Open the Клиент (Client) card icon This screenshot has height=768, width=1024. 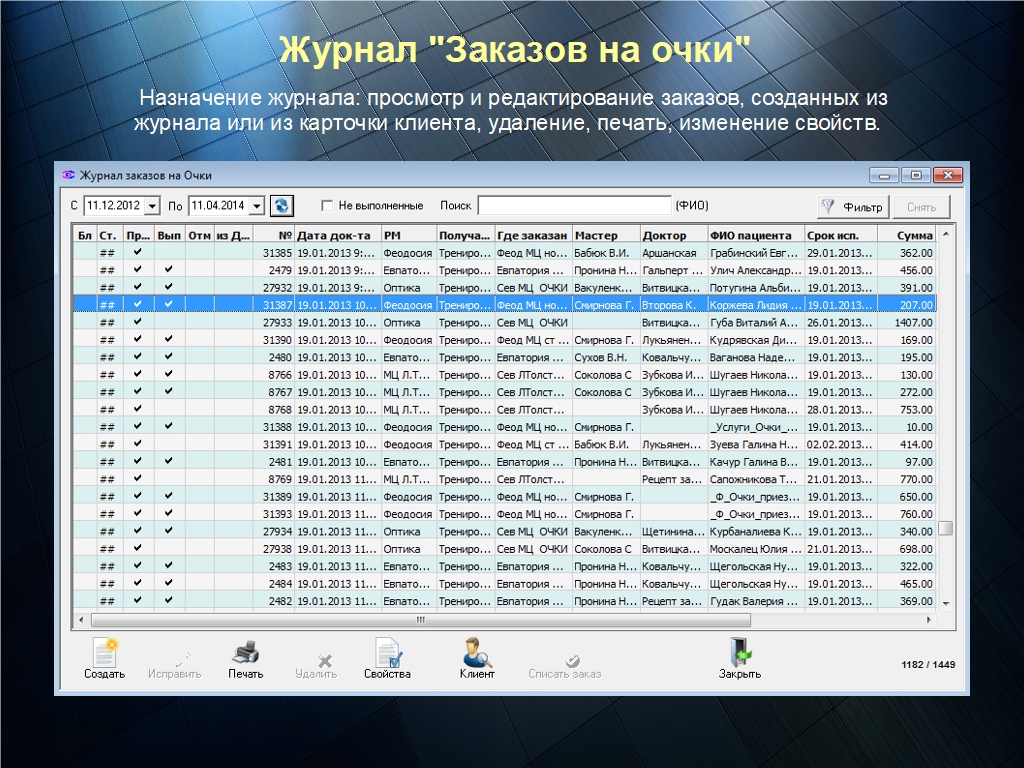(477, 653)
